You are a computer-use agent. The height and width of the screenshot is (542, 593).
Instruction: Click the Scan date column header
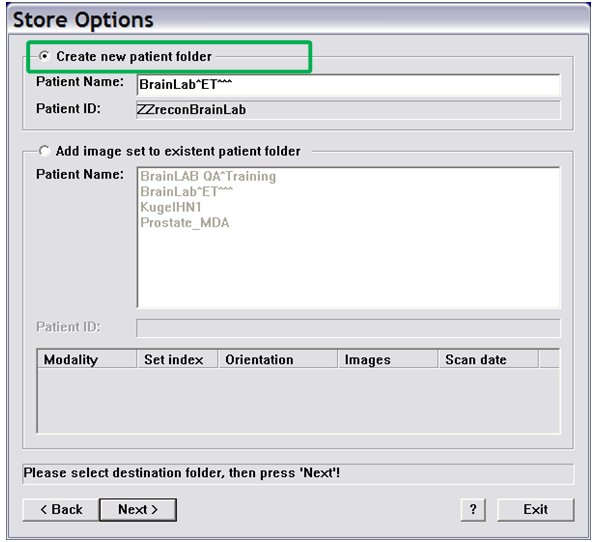(489, 359)
